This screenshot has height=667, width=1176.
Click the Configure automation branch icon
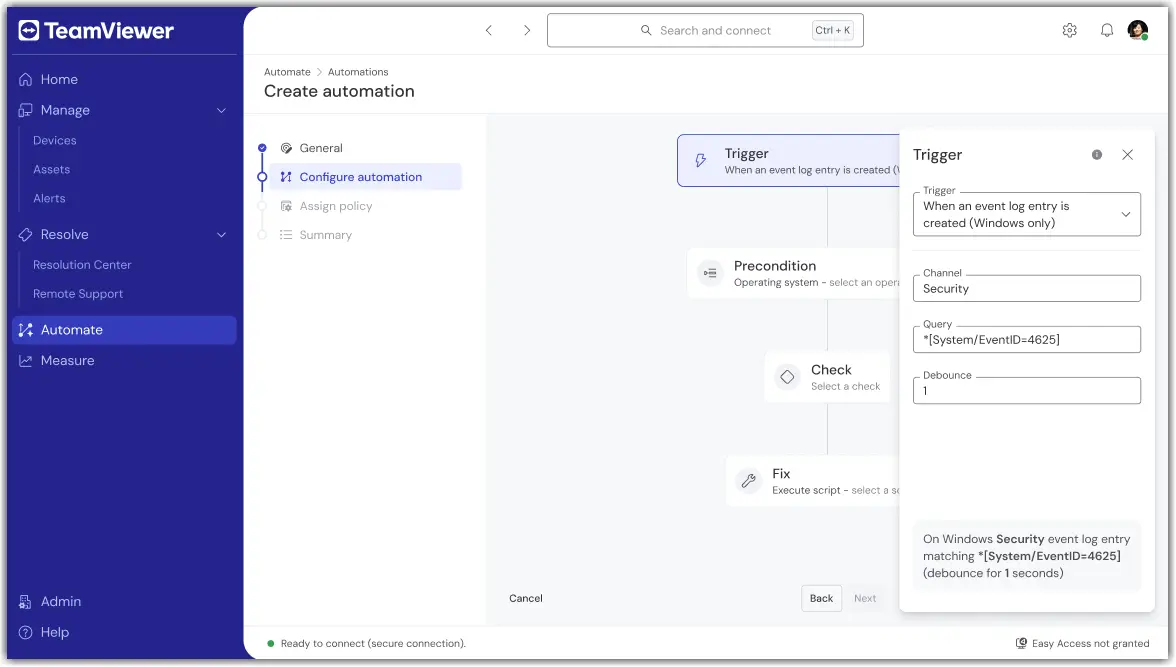point(286,177)
